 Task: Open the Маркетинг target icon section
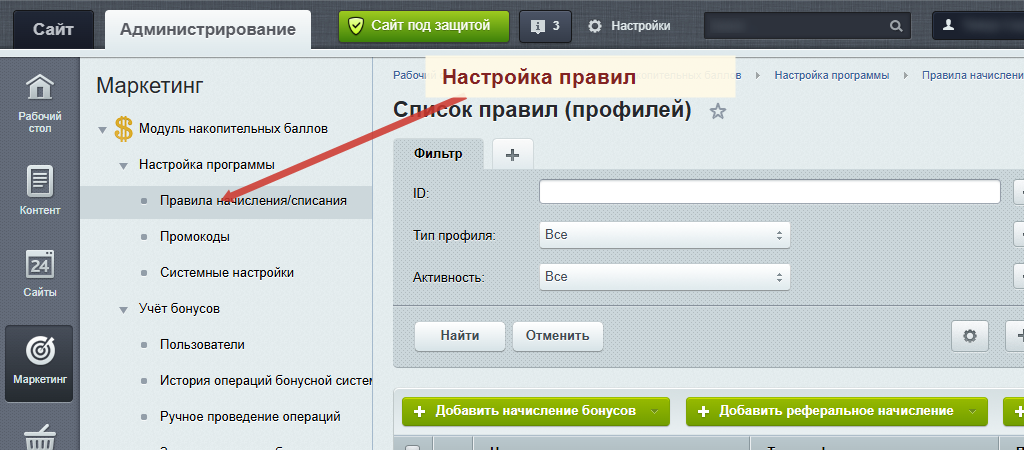pos(40,362)
